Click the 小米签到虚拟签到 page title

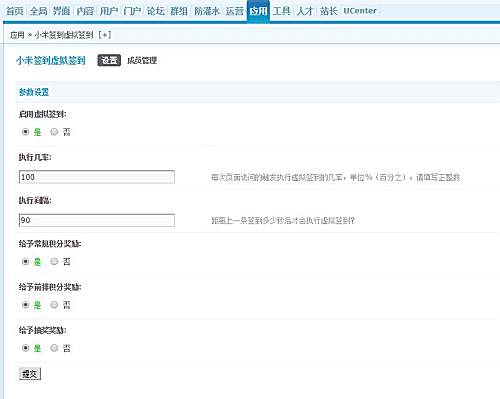[51, 60]
